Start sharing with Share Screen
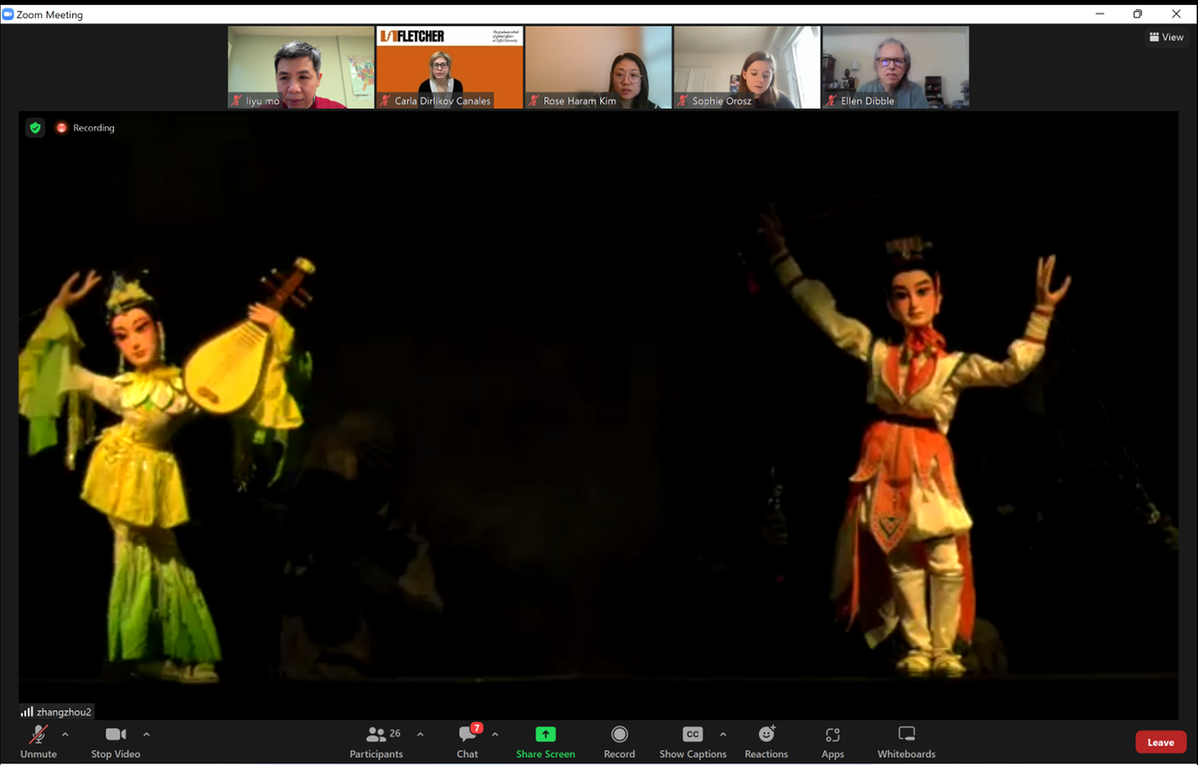Screen dimensions: 1198x765 (x=546, y=741)
